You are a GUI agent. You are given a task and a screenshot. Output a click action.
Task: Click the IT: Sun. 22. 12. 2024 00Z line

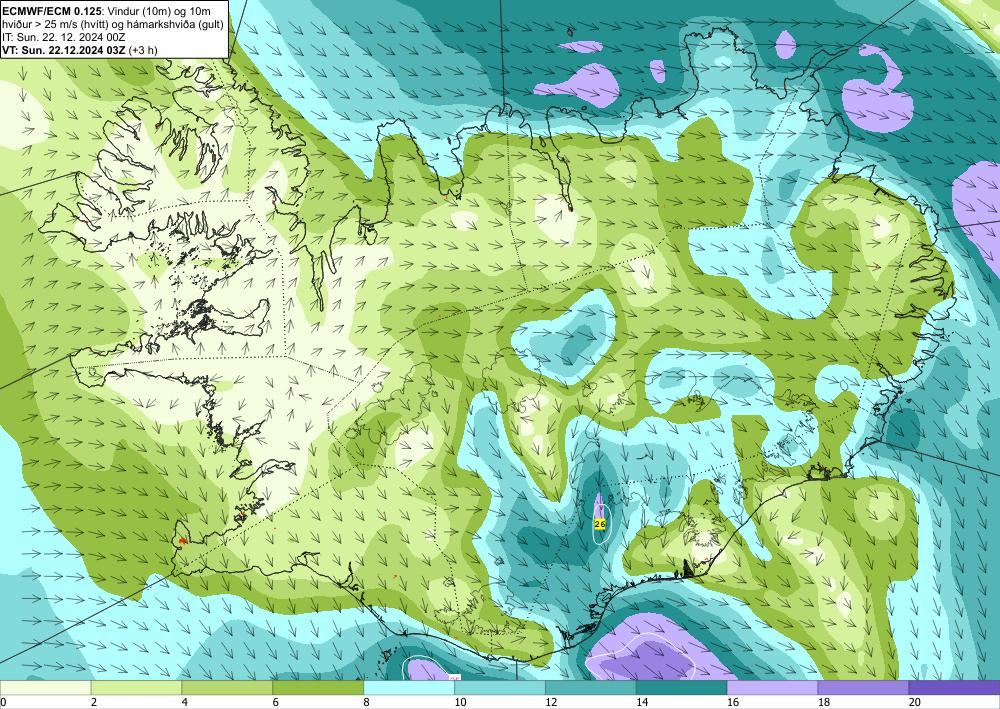coord(64,37)
